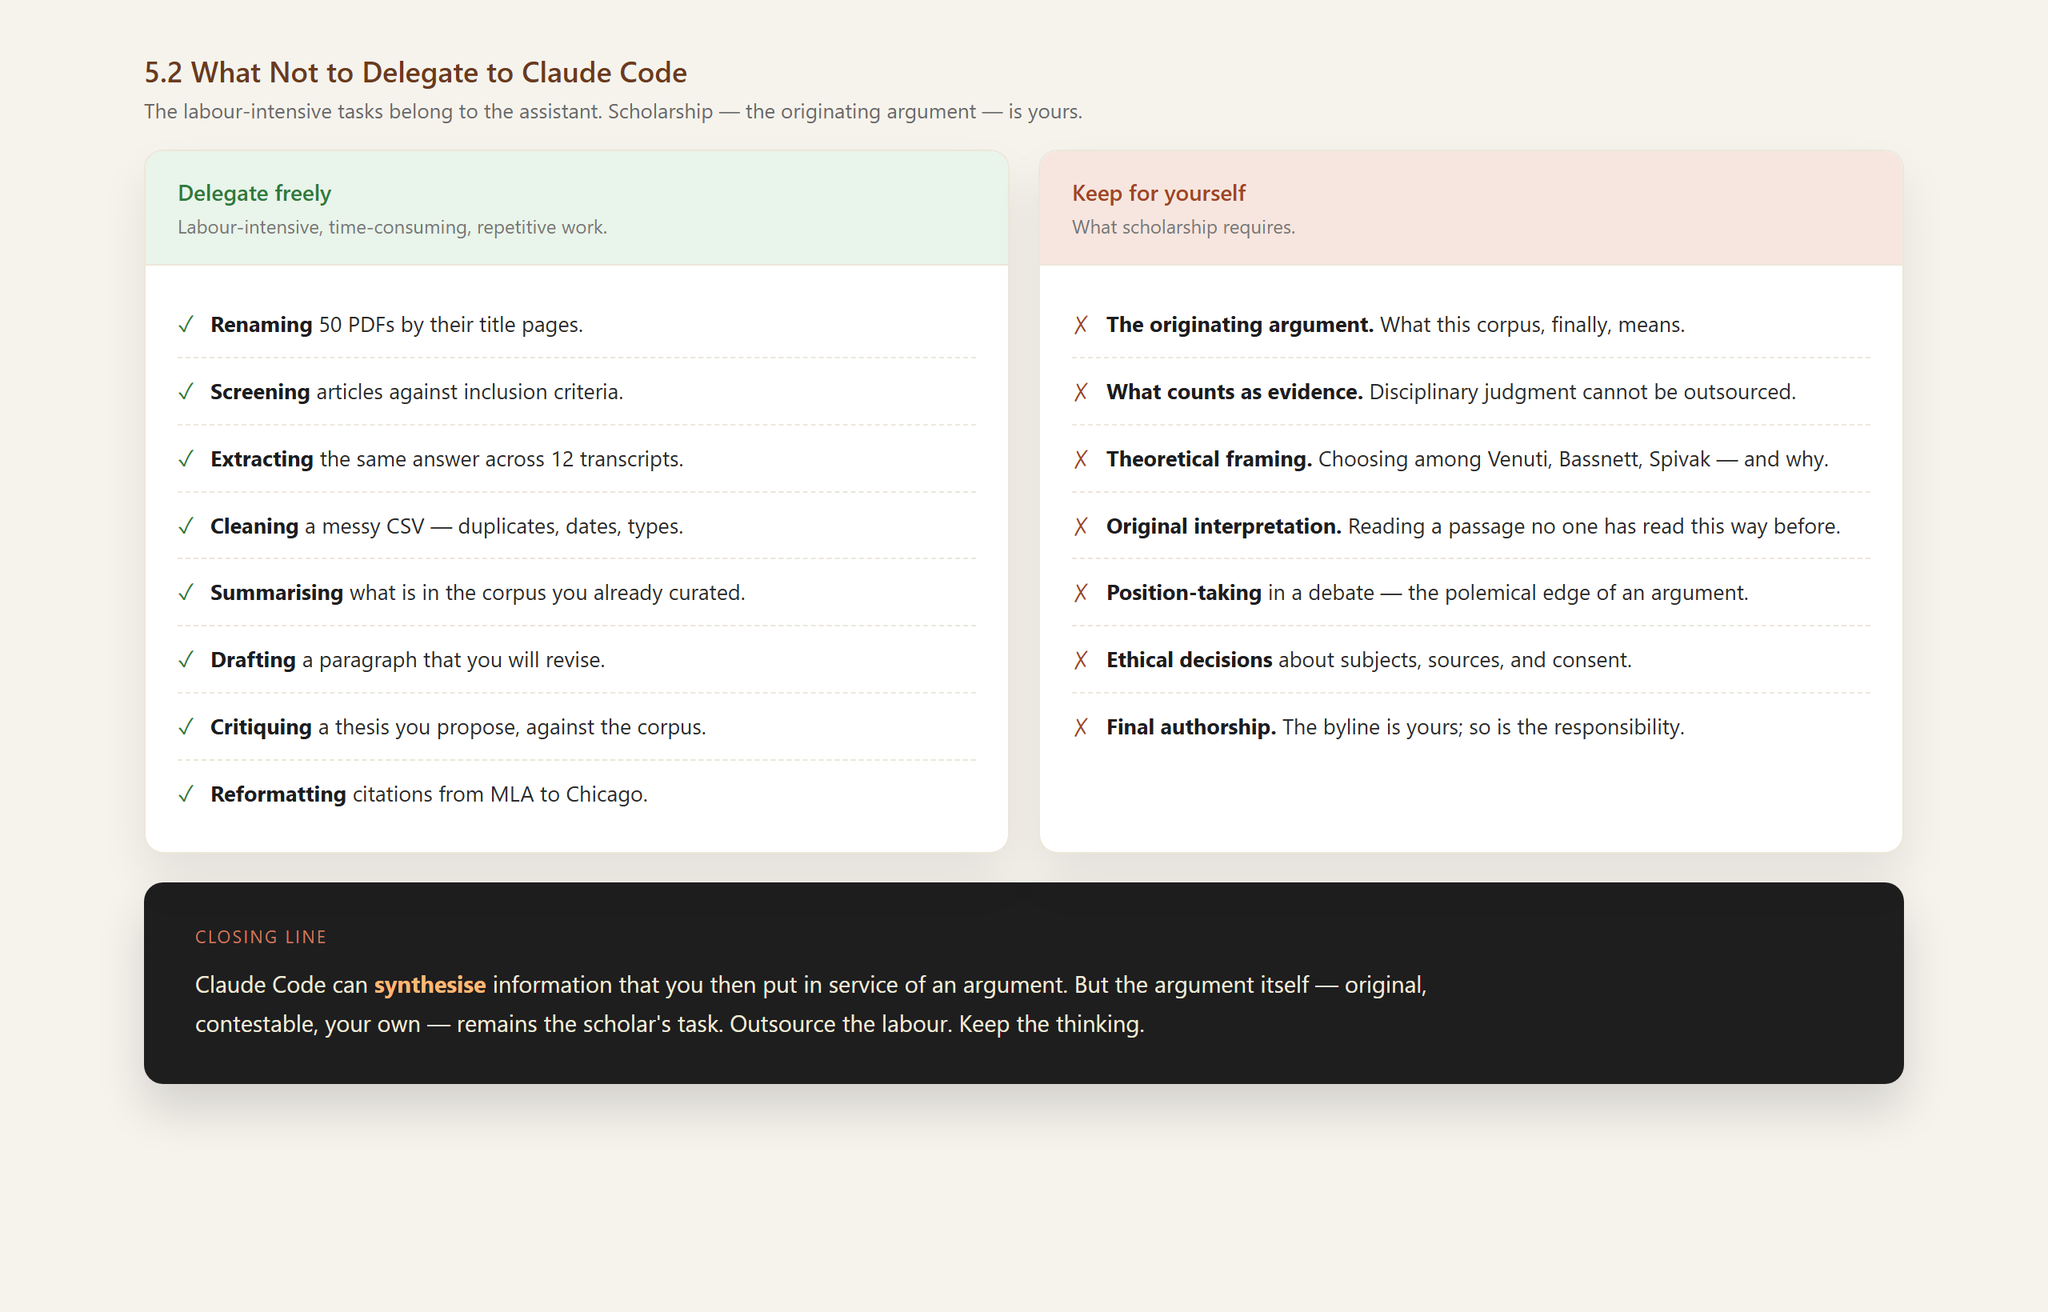Viewport: 2048px width, 1312px height.
Task: Click the X icon beside The originating argument
Action: pos(1081,325)
